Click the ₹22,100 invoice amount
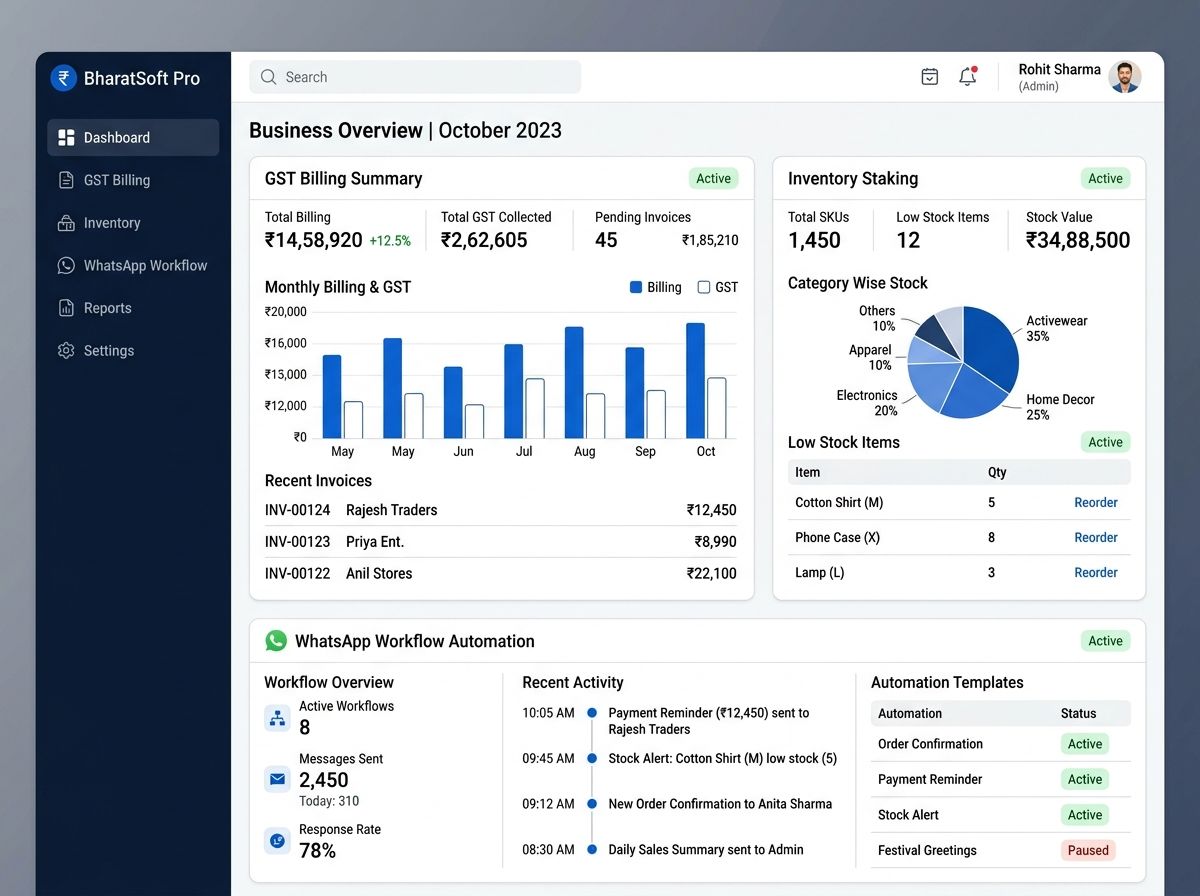 711,574
